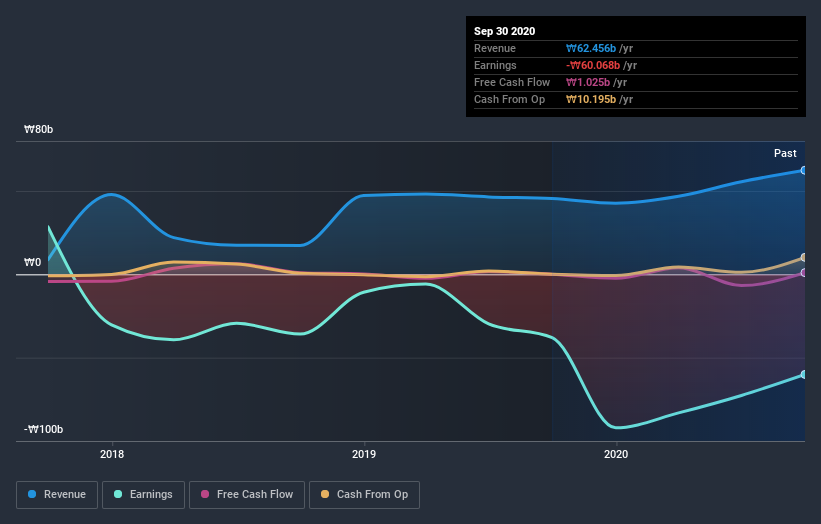Click the teal Earnings legend dot
Image resolution: width=821 pixels, height=524 pixels.
[x=118, y=494]
